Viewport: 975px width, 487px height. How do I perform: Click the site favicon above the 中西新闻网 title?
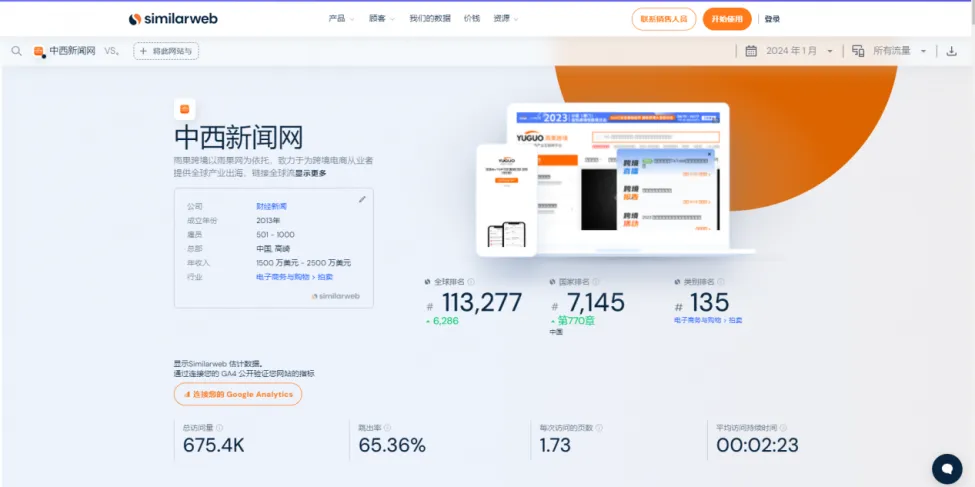coord(185,109)
